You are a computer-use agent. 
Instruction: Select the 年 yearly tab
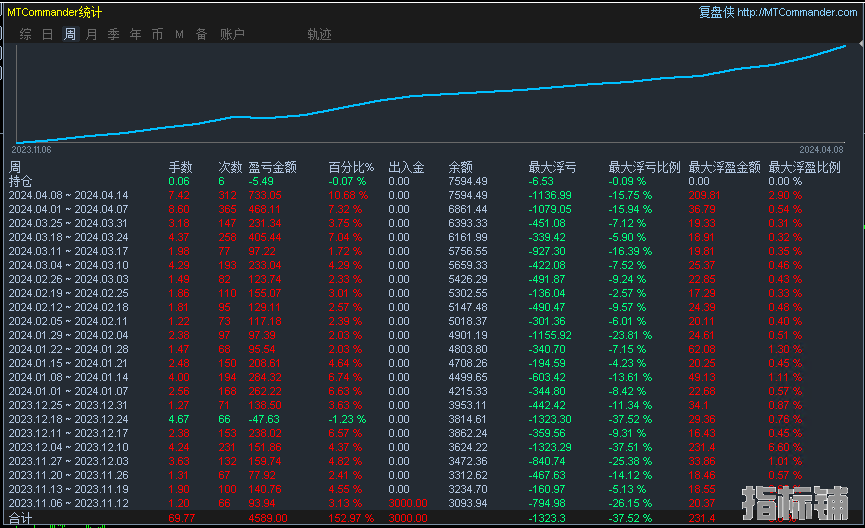135,34
